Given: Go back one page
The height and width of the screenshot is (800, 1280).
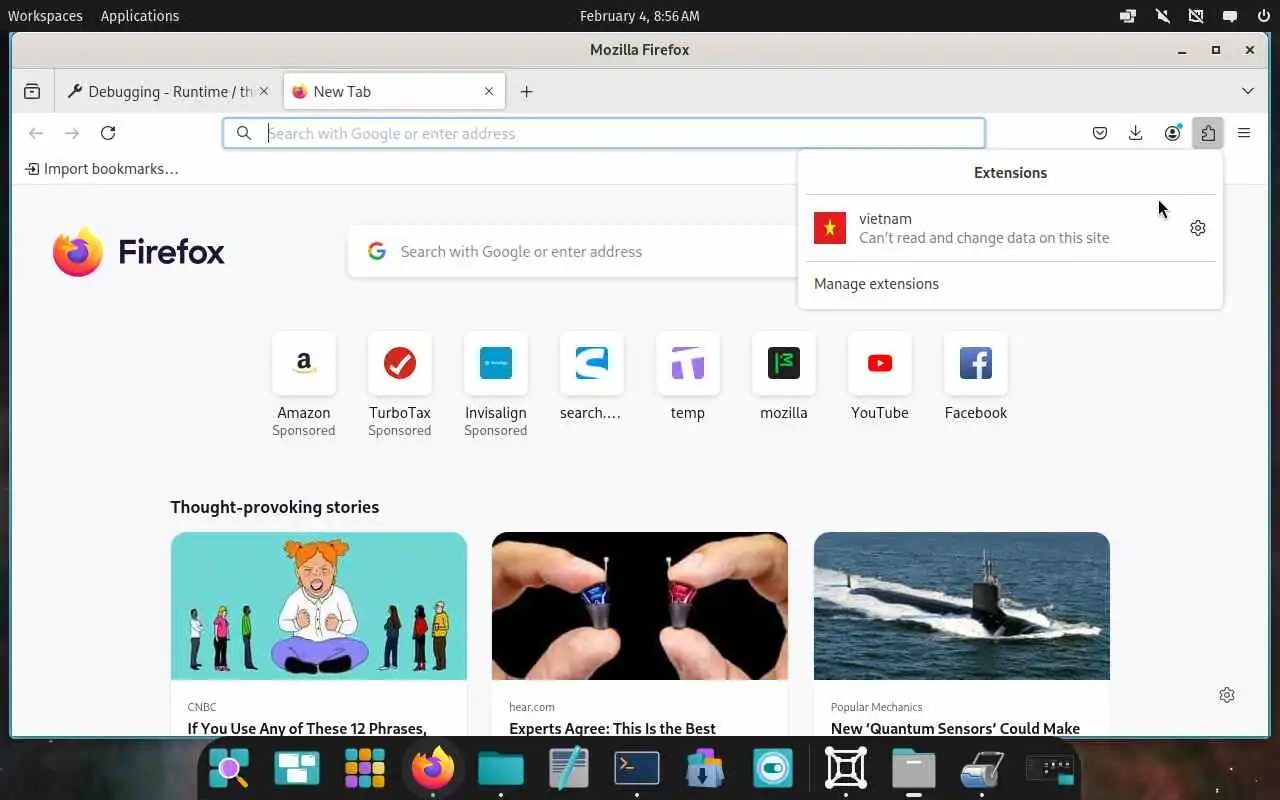Looking at the screenshot, I should pyautogui.click(x=36, y=133).
